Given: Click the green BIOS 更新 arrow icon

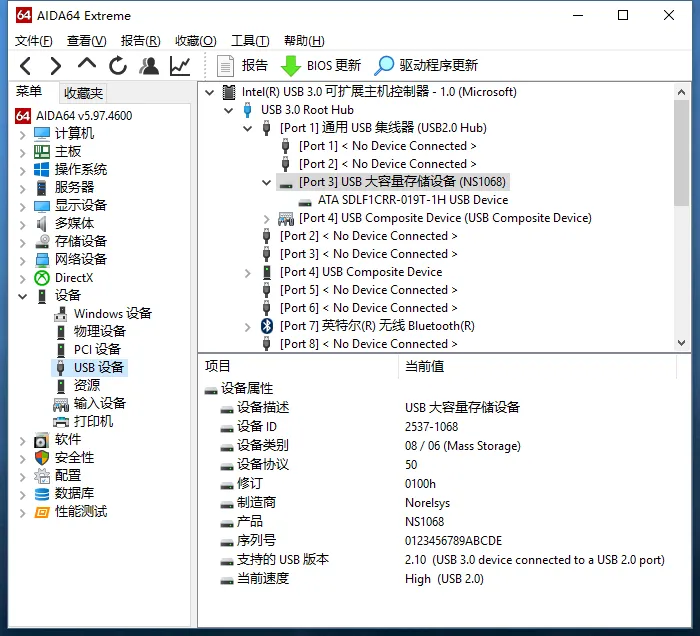Looking at the screenshot, I should (x=291, y=66).
